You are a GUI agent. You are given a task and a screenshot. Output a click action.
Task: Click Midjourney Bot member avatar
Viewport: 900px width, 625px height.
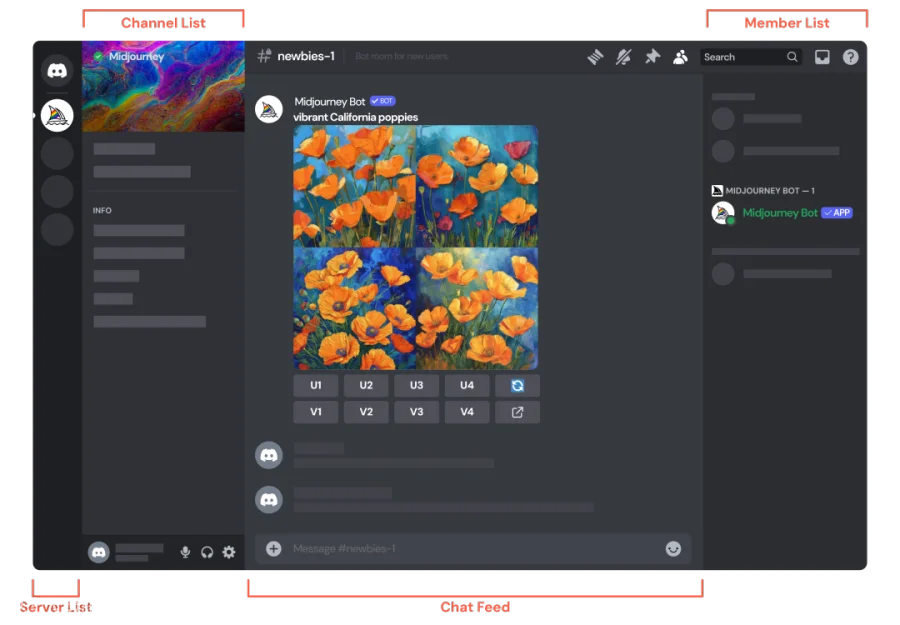[723, 213]
